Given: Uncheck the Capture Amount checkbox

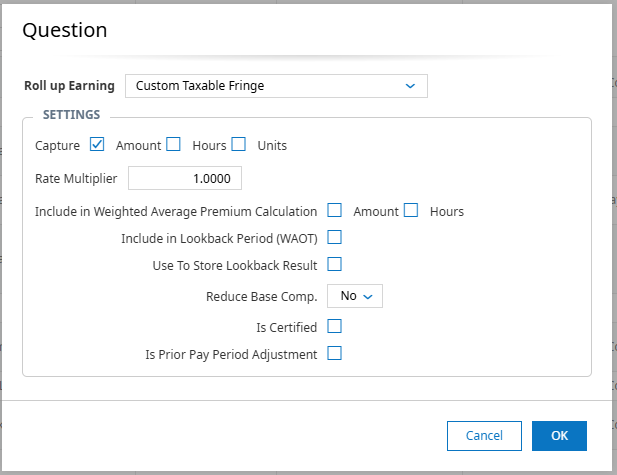Looking at the screenshot, I should coord(97,144).
